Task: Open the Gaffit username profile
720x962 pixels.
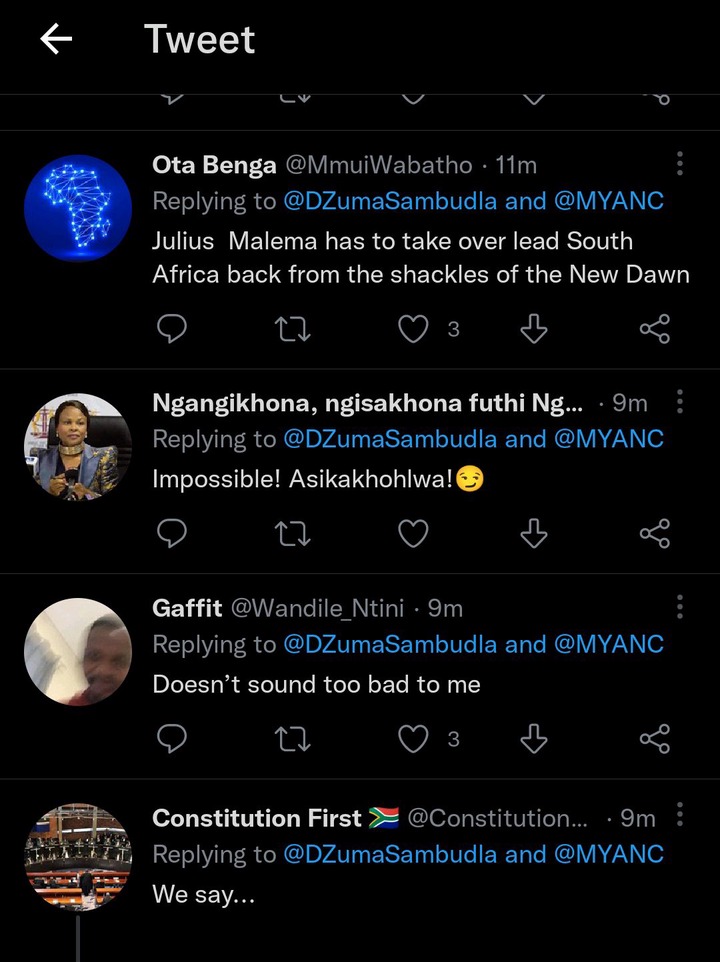Action: click(187, 608)
